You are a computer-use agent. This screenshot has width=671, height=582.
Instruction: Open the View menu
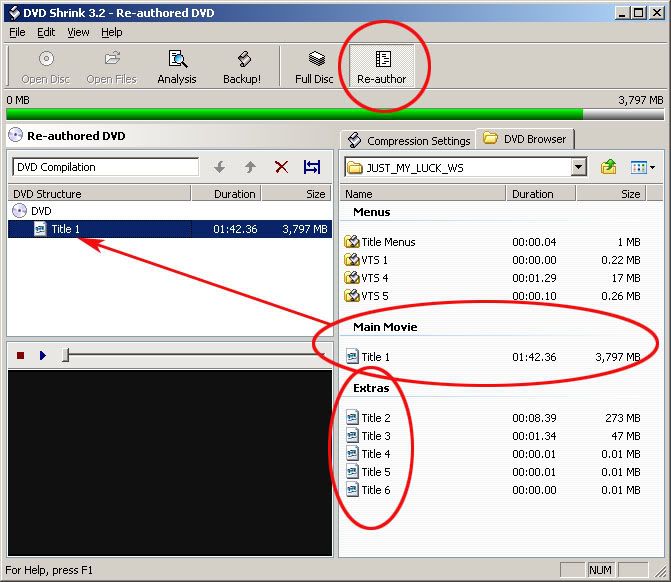tap(78, 33)
